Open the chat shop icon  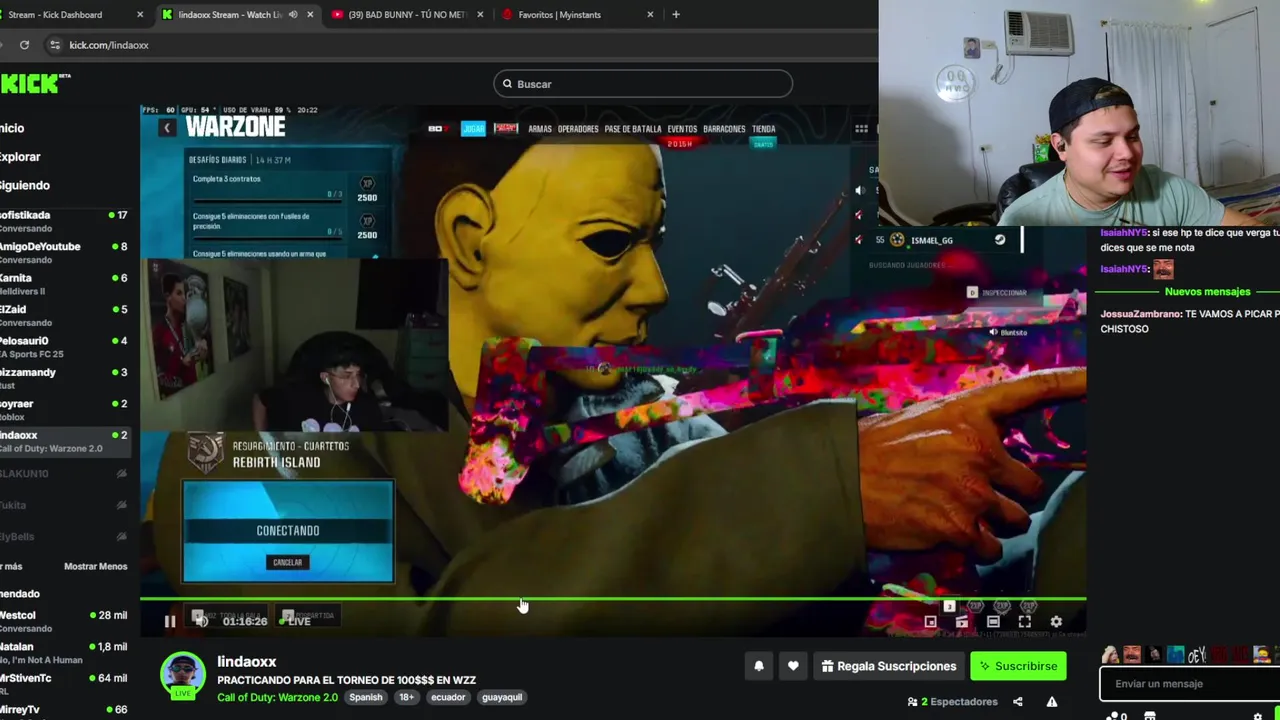(1150, 716)
